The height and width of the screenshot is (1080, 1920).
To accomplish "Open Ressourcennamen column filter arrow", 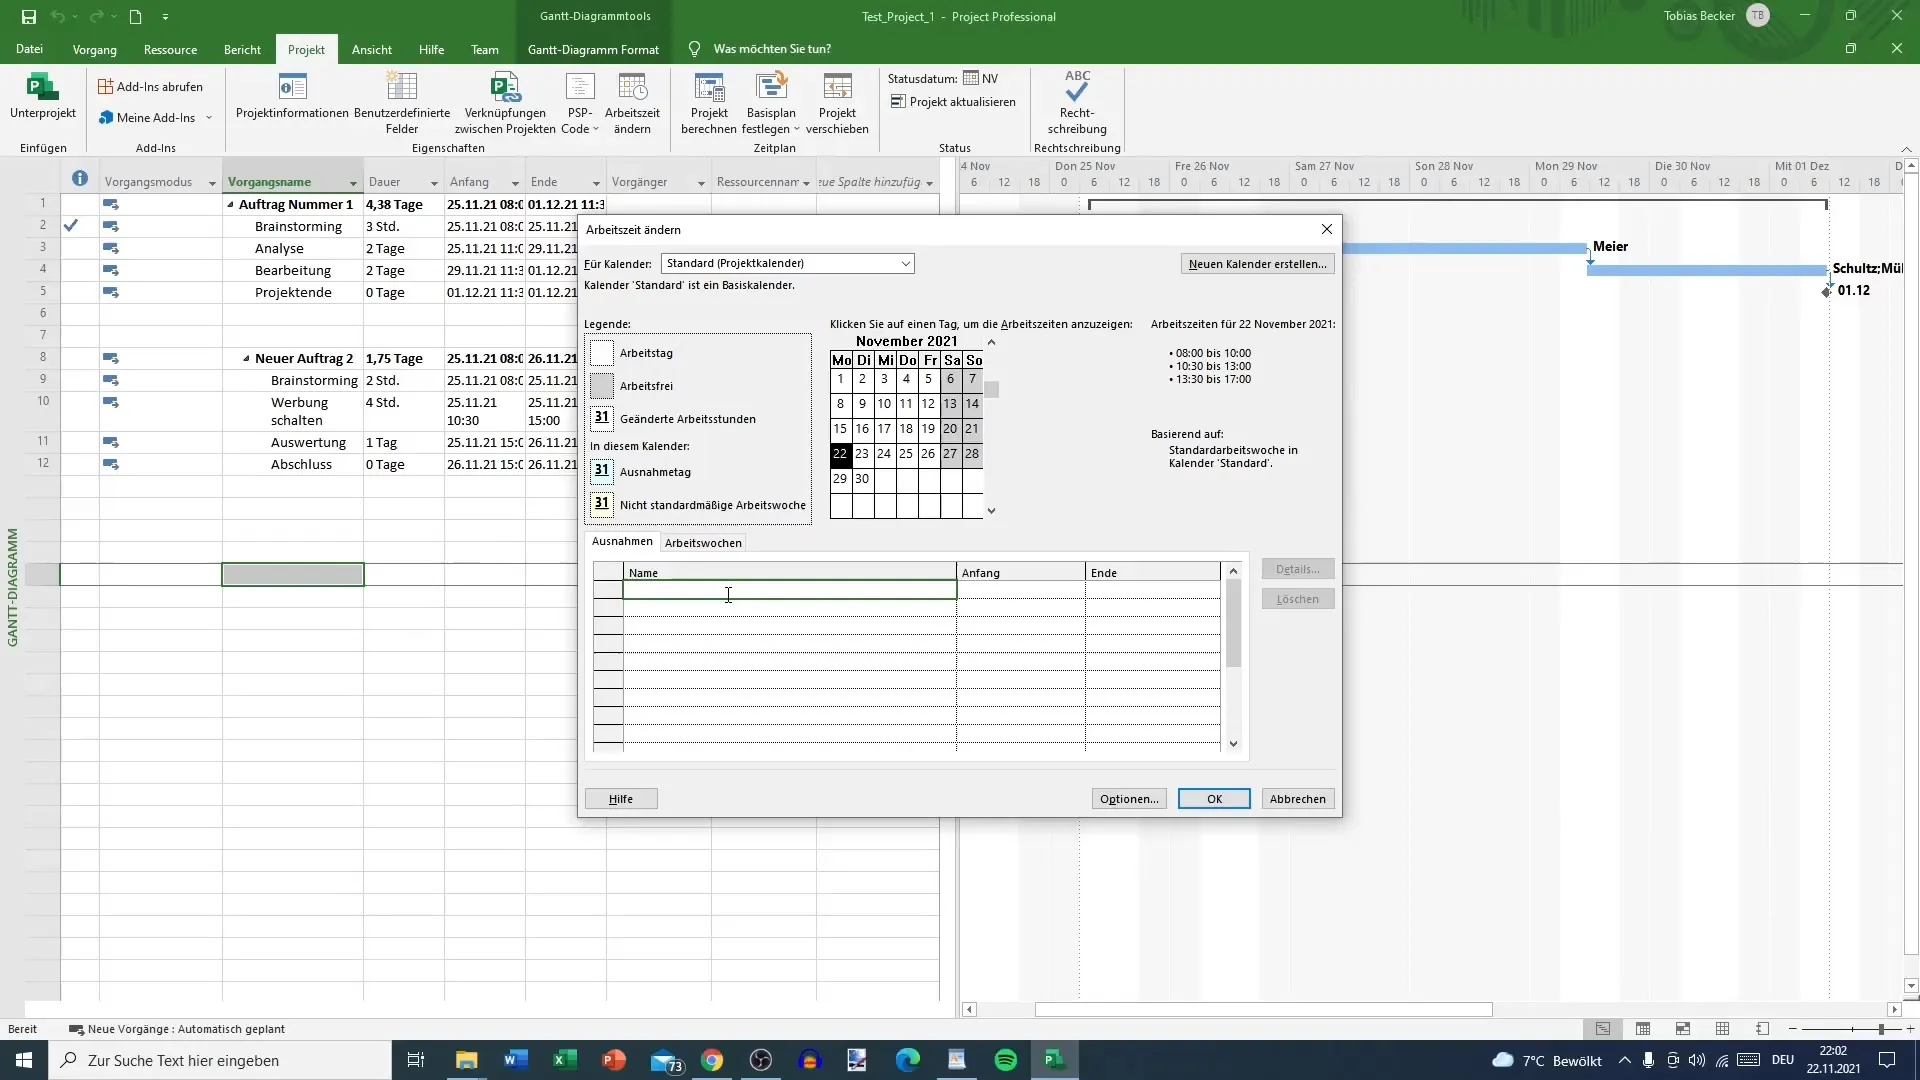I will point(806,183).
